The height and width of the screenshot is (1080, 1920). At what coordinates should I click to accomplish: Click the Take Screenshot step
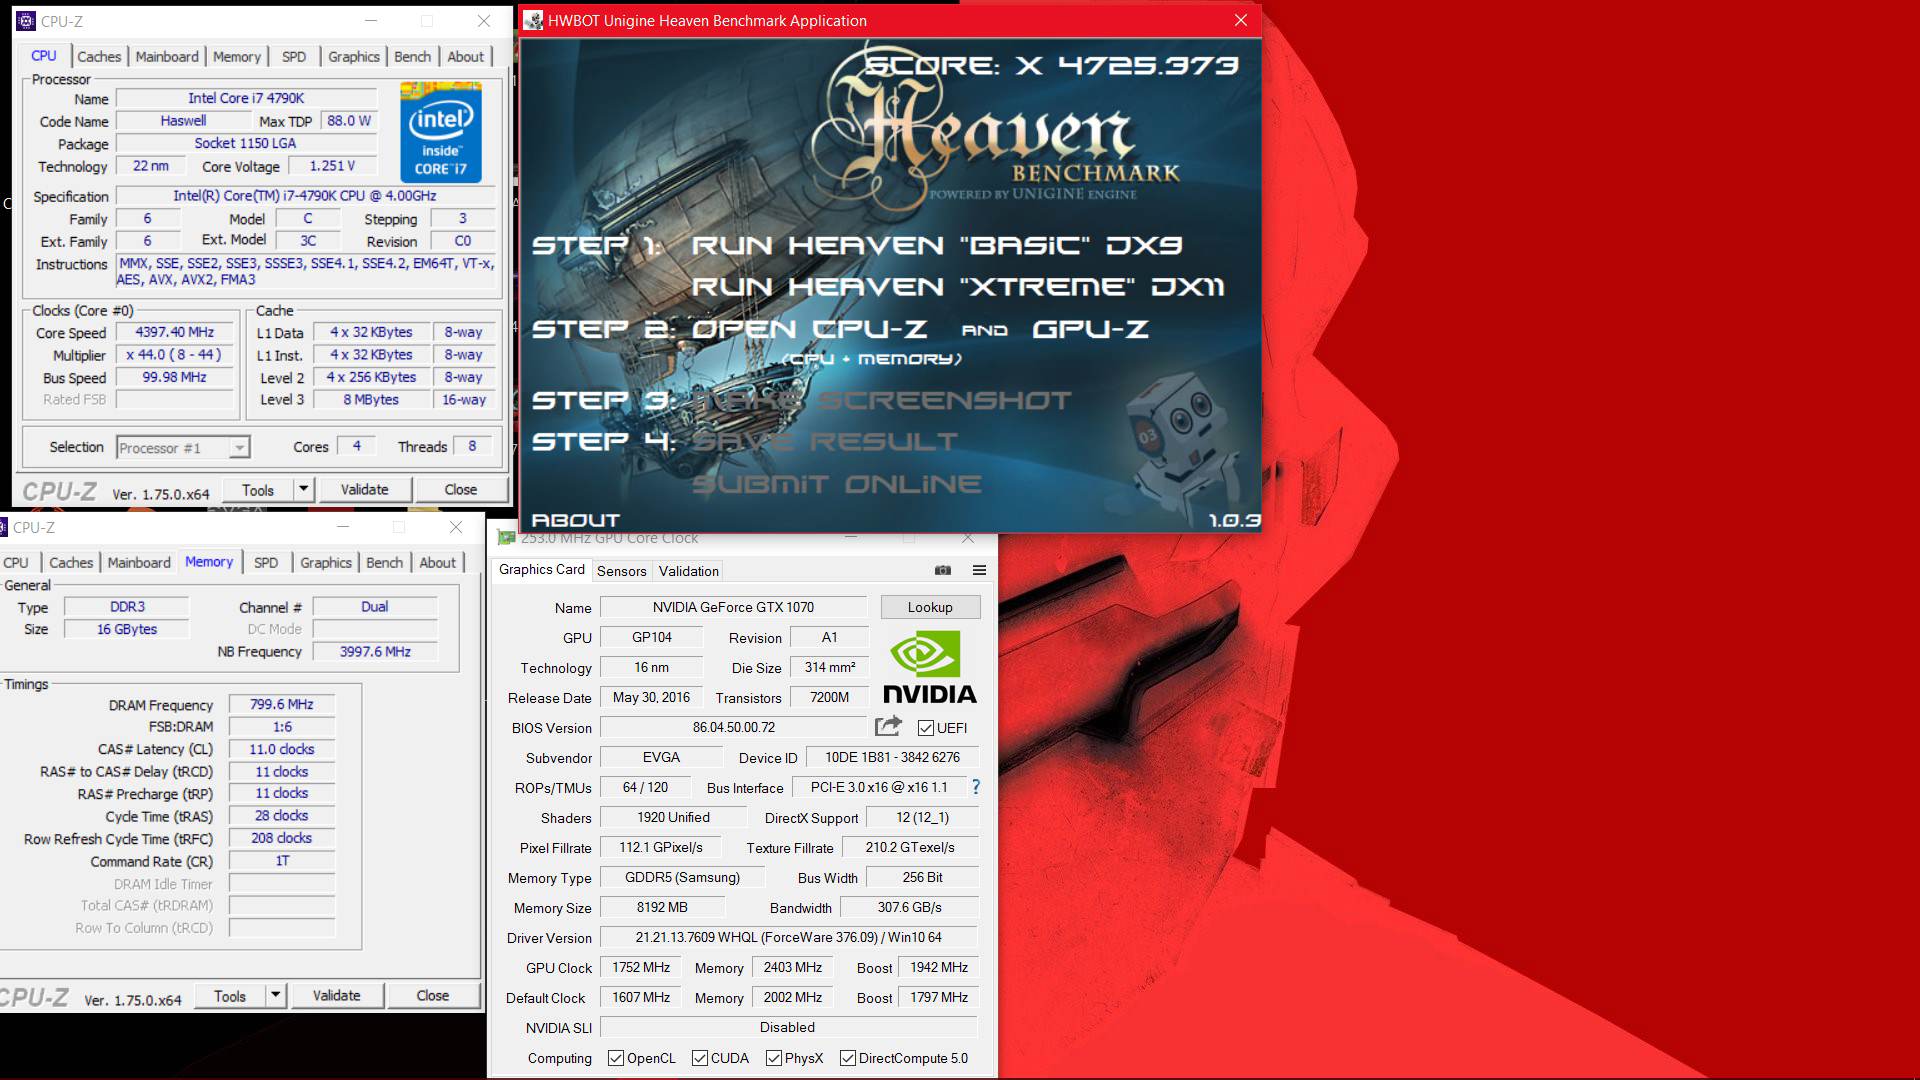[x=882, y=401]
